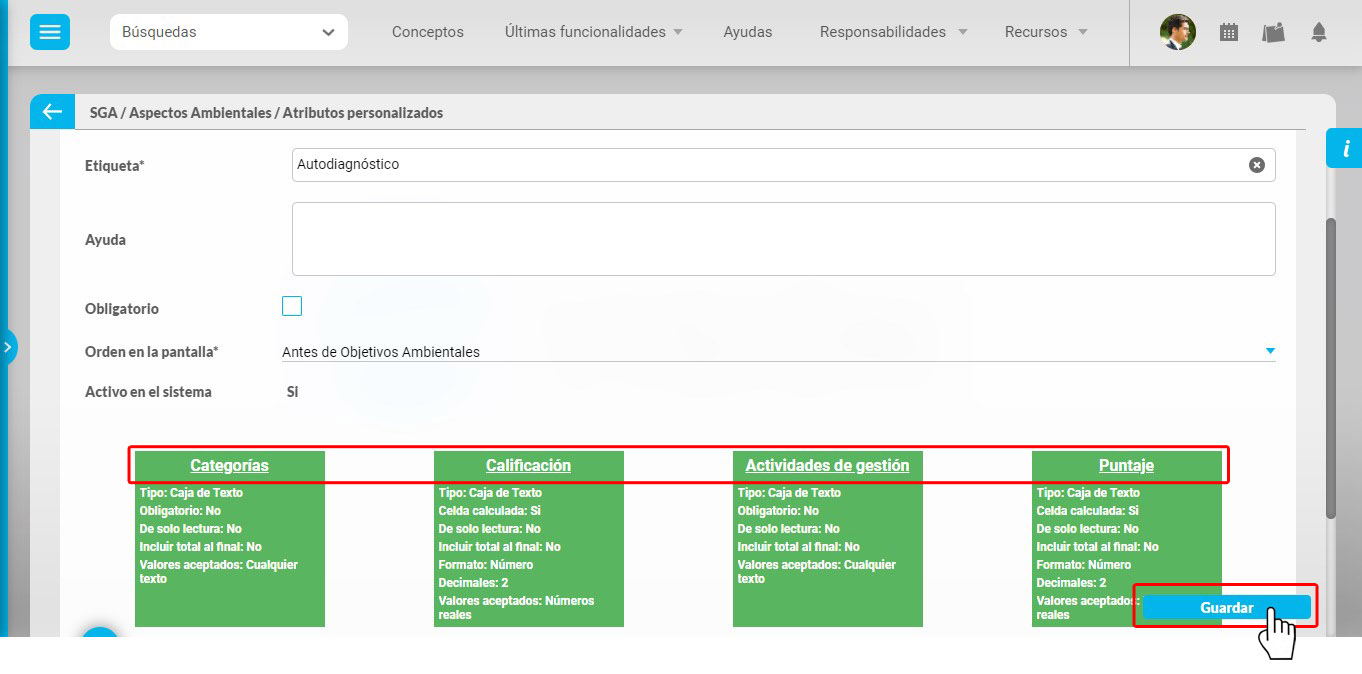Open the user profile avatar
Image resolution: width=1362 pixels, height=674 pixels.
[x=1178, y=32]
